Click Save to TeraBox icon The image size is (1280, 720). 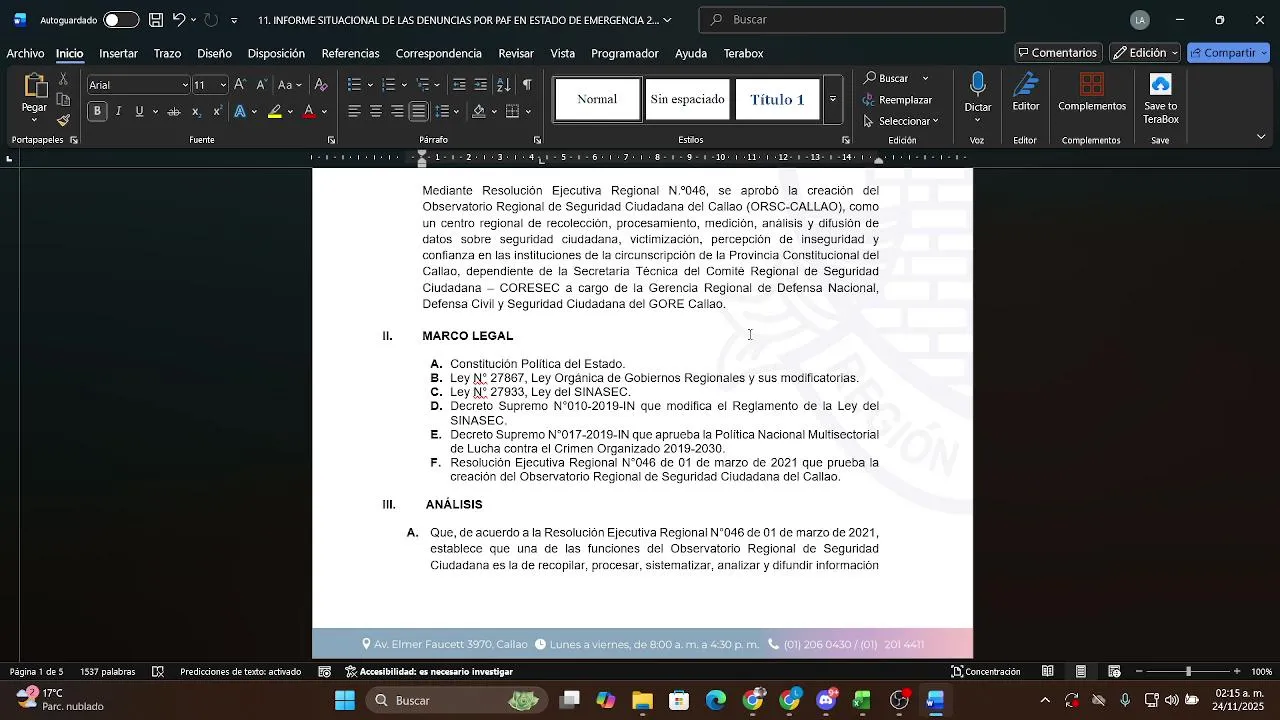pyautogui.click(x=1160, y=84)
